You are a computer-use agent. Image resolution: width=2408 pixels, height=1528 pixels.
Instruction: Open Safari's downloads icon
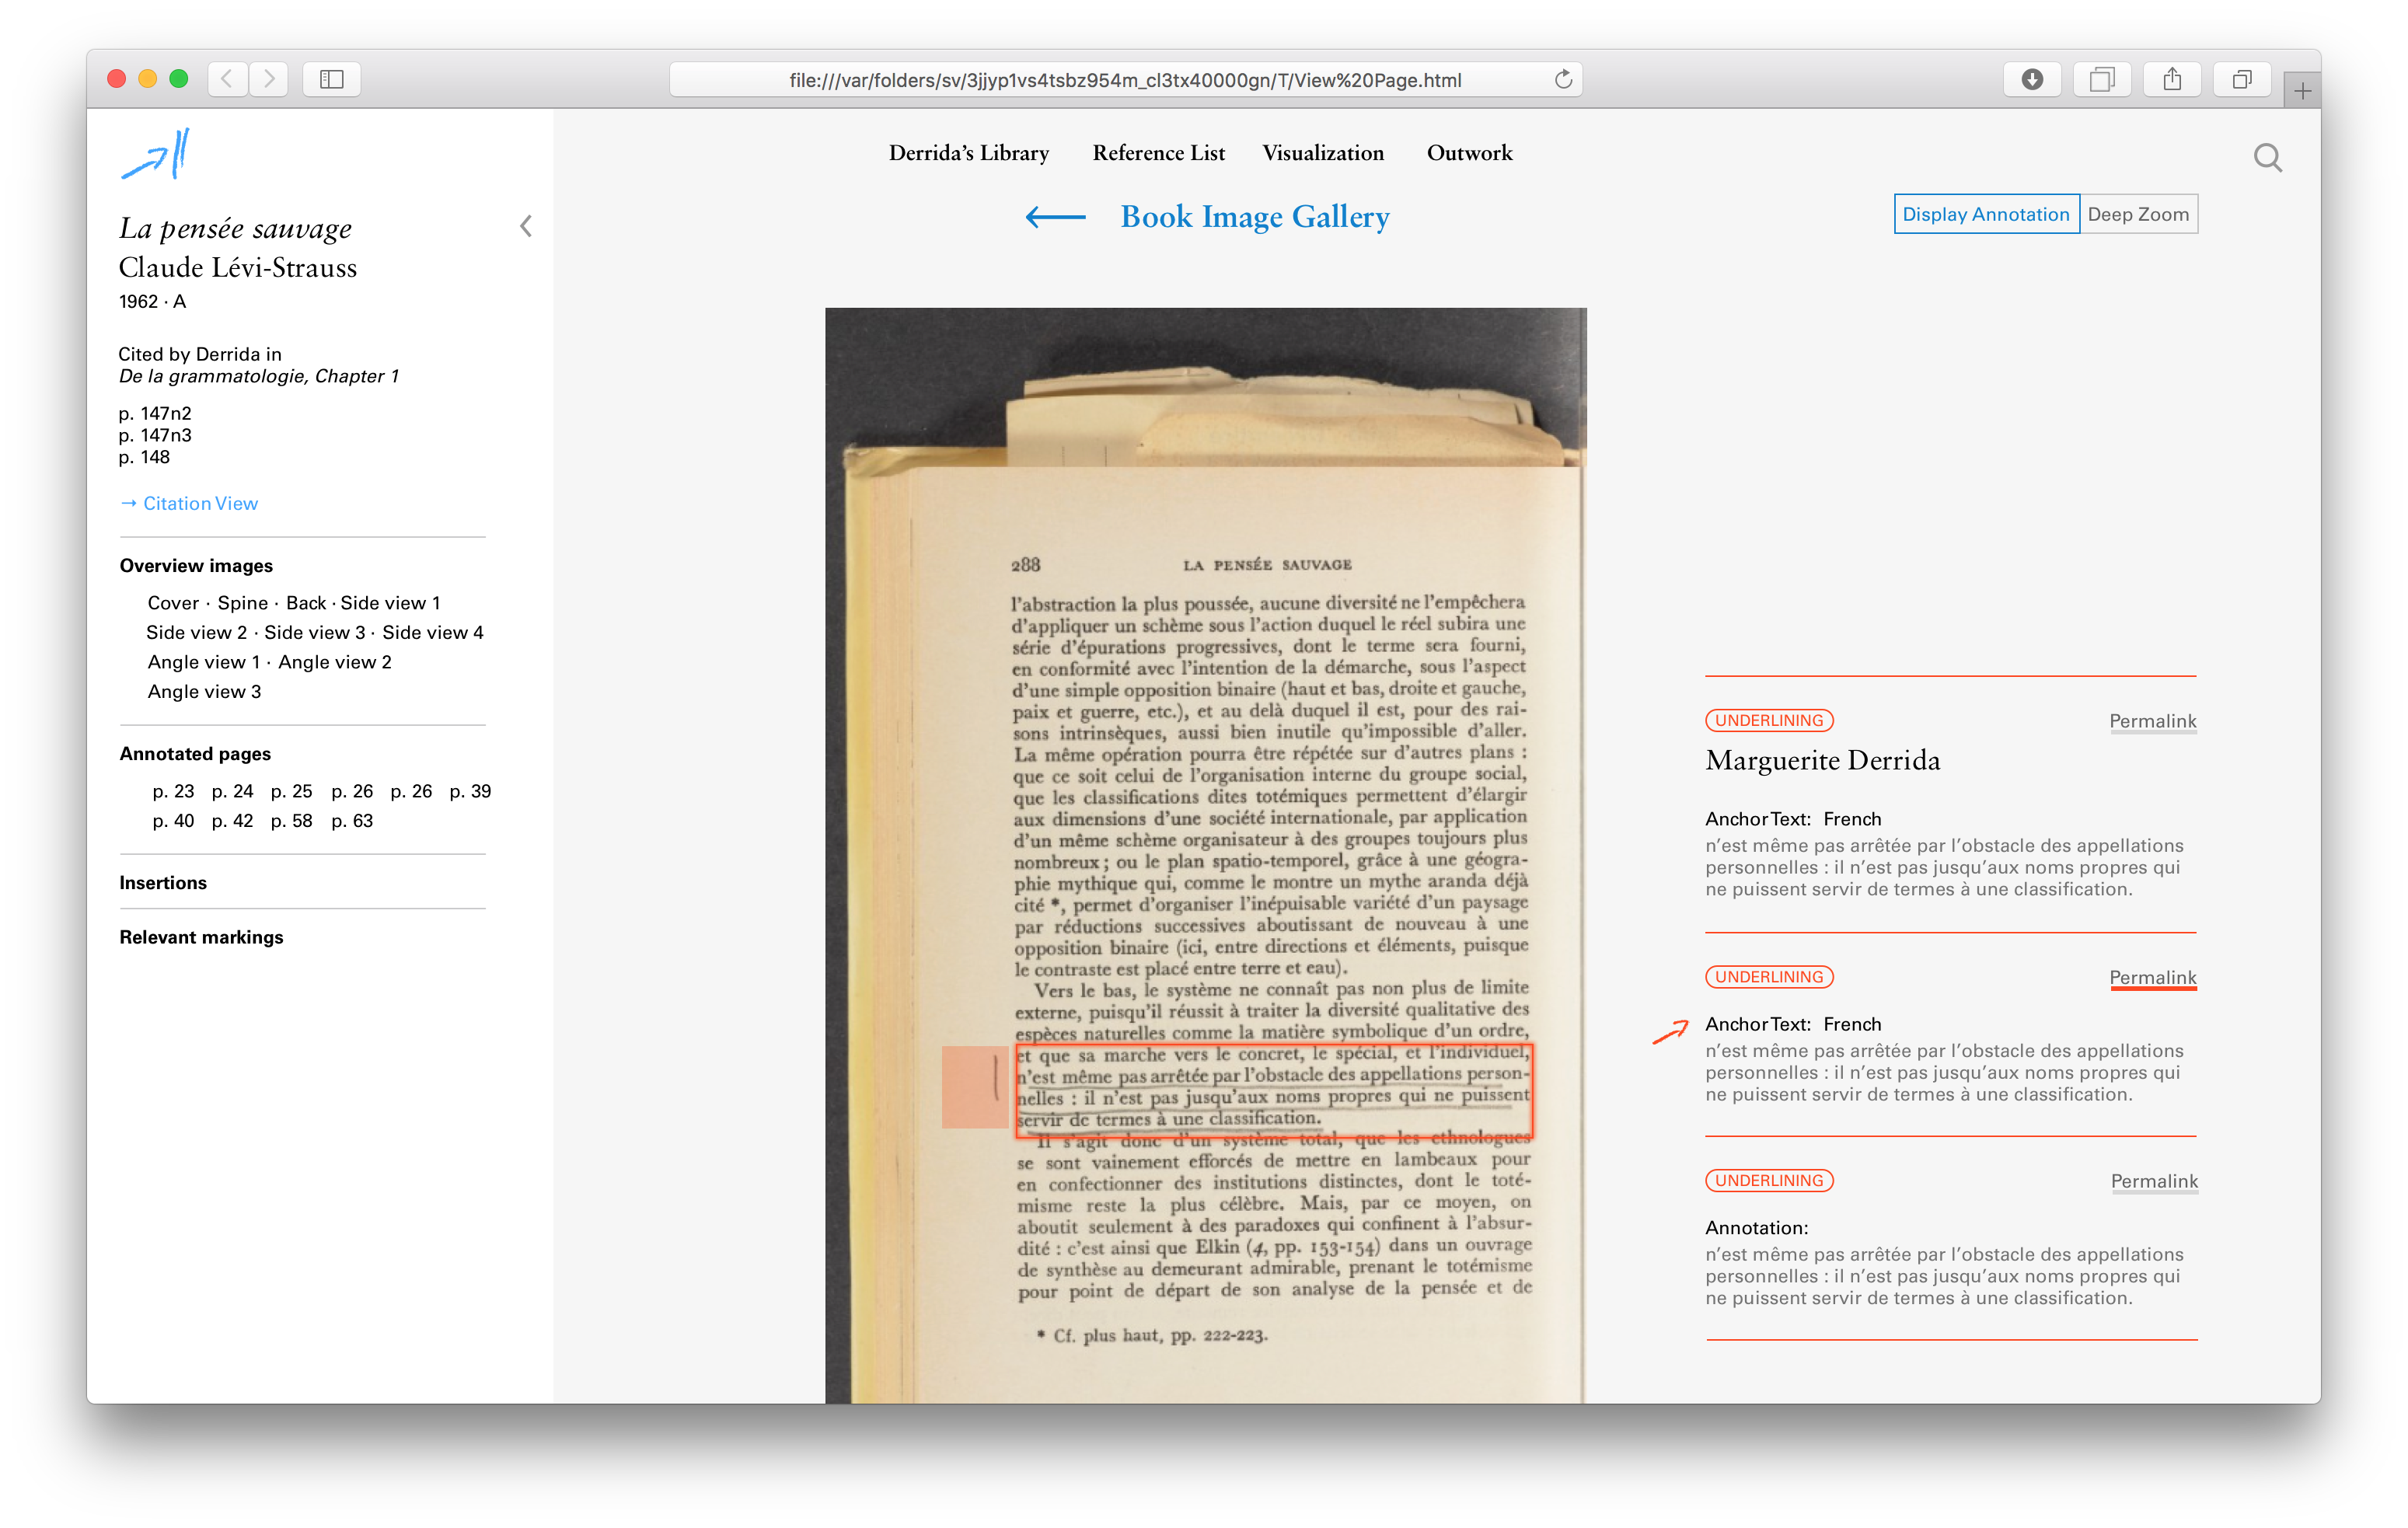click(x=2031, y=79)
